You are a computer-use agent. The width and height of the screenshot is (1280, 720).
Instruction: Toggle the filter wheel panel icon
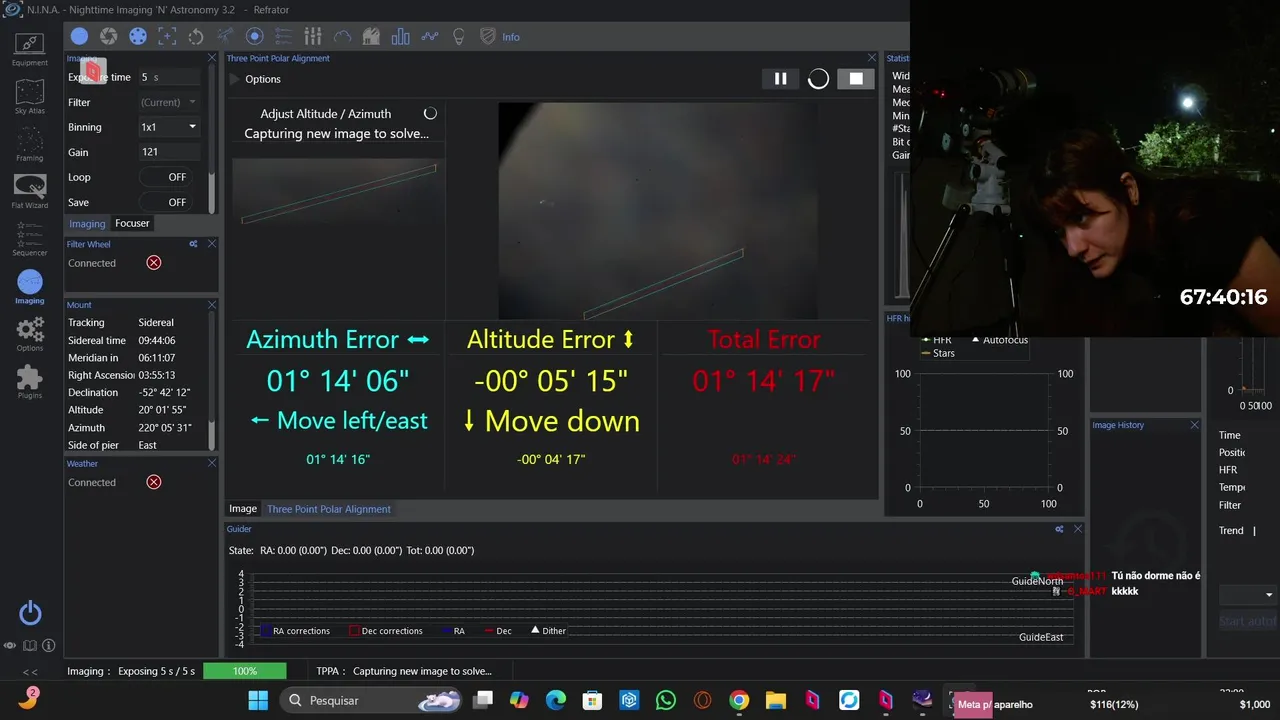[x=138, y=37]
